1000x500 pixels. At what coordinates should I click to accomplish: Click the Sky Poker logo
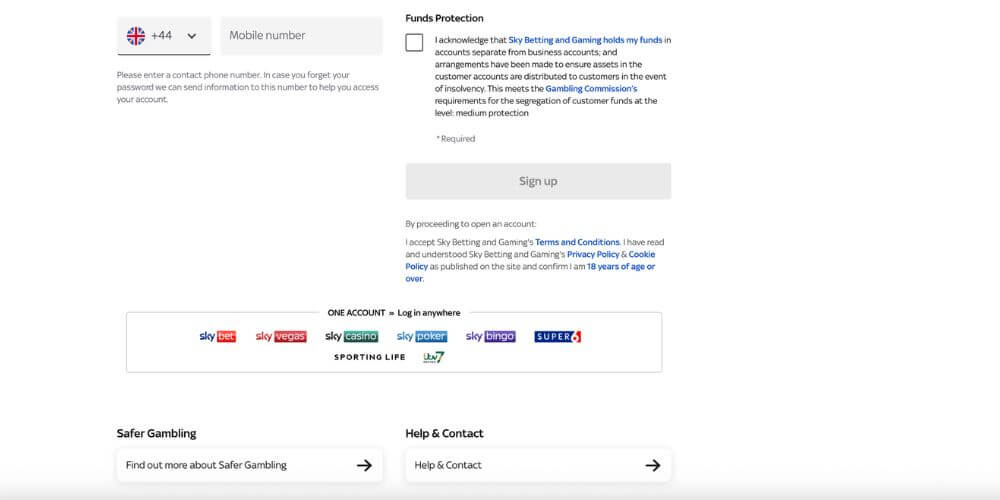tap(422, 337)
